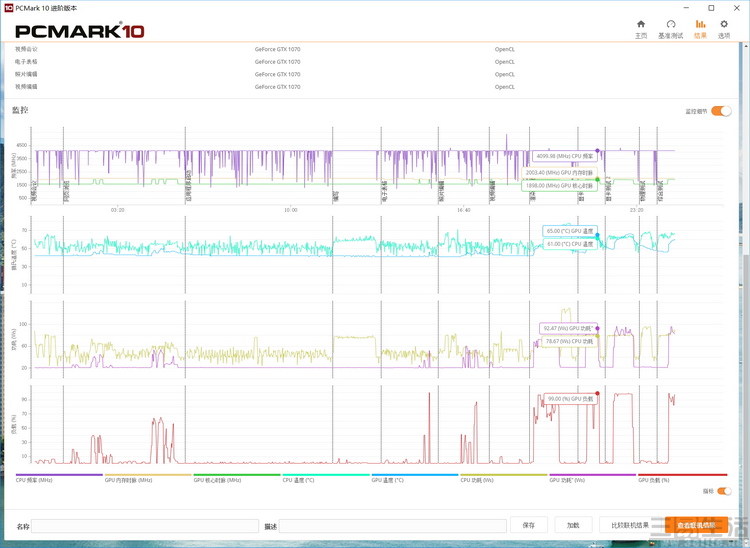
Task: Click the GPU 内存时钟 (MHz) legend item
Action: pos(129,480)
